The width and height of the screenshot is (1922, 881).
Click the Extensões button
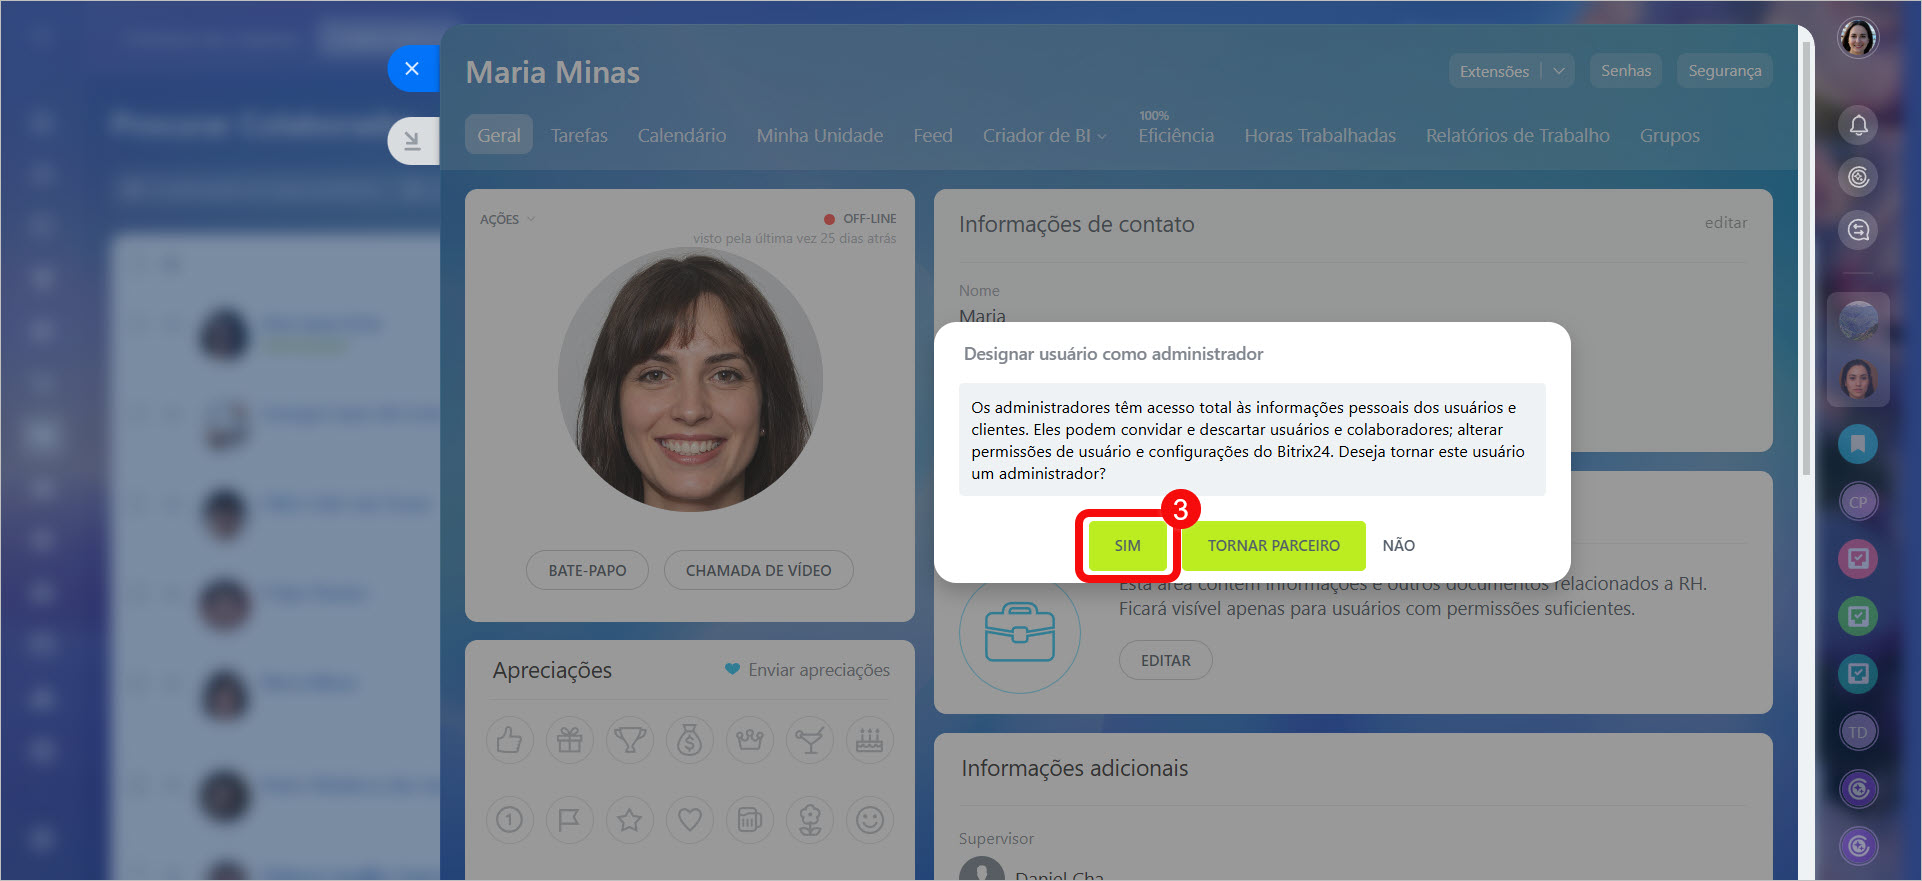[x=1494, y=71]
